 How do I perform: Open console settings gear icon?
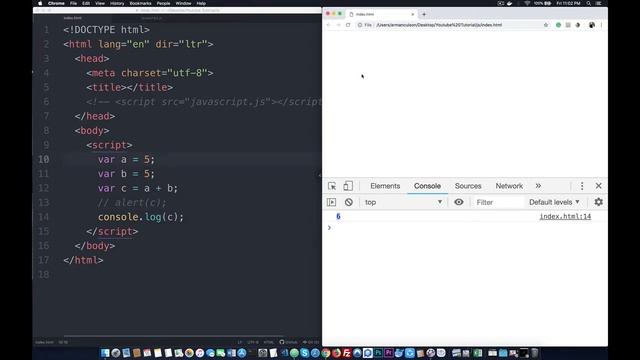pyautogui.click(x=598, y=202)
